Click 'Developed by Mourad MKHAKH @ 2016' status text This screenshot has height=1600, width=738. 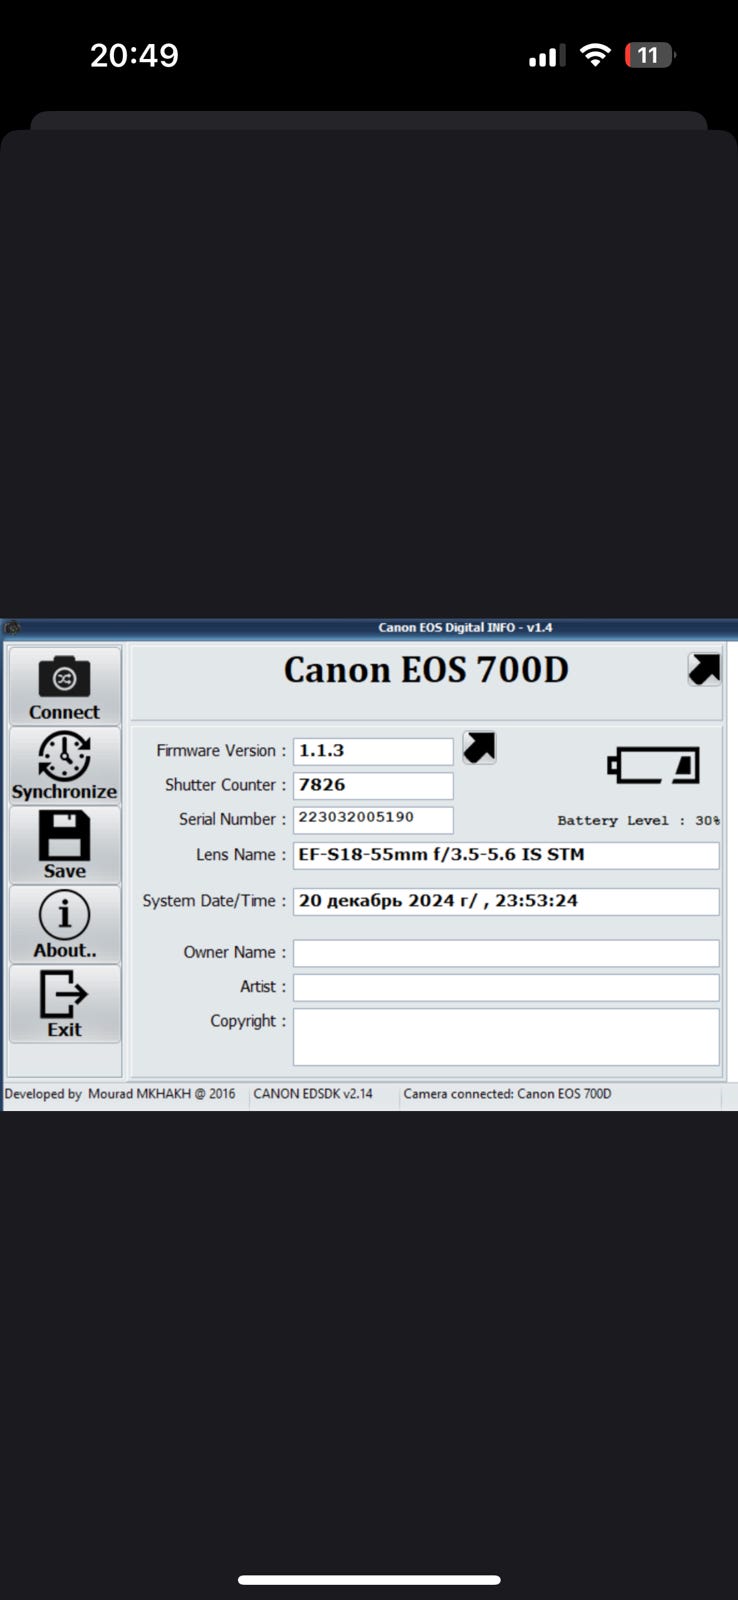coord(120,1094)
